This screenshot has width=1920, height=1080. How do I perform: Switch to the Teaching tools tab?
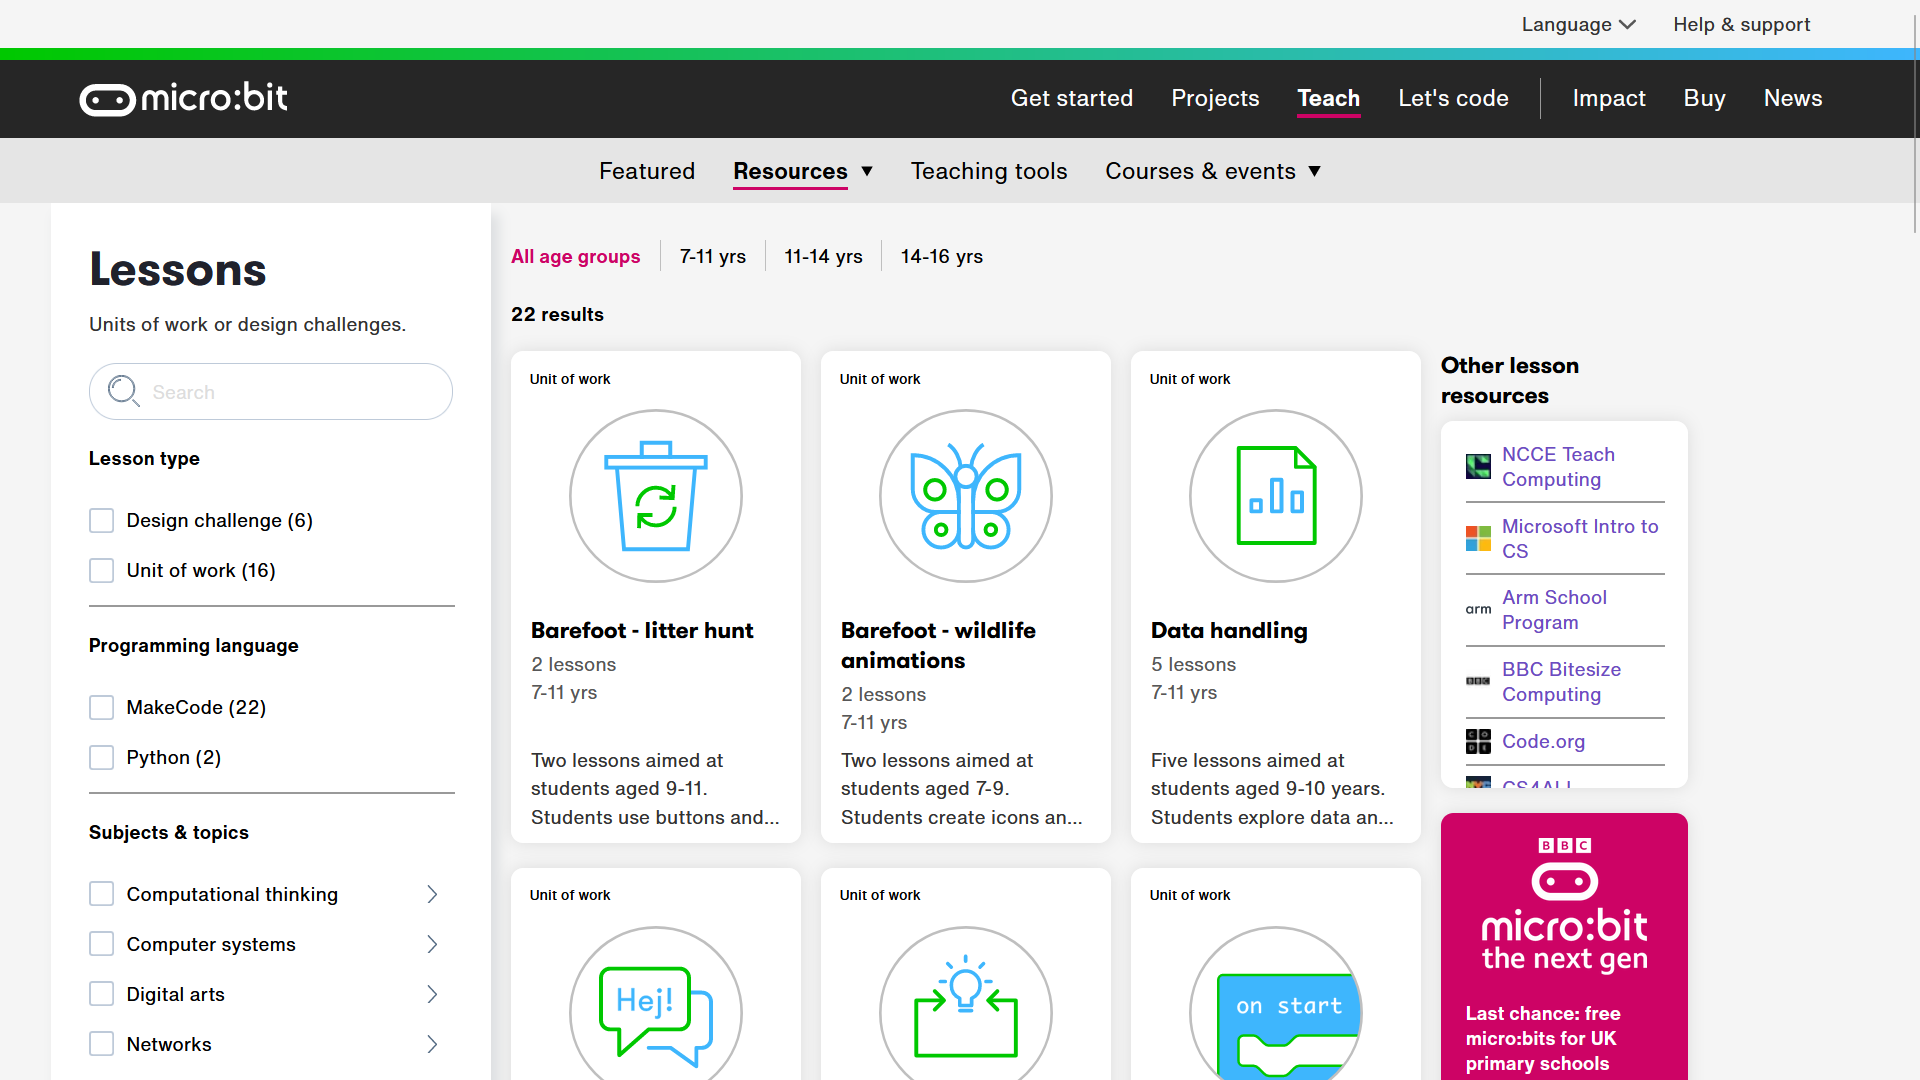coord(988,171)
